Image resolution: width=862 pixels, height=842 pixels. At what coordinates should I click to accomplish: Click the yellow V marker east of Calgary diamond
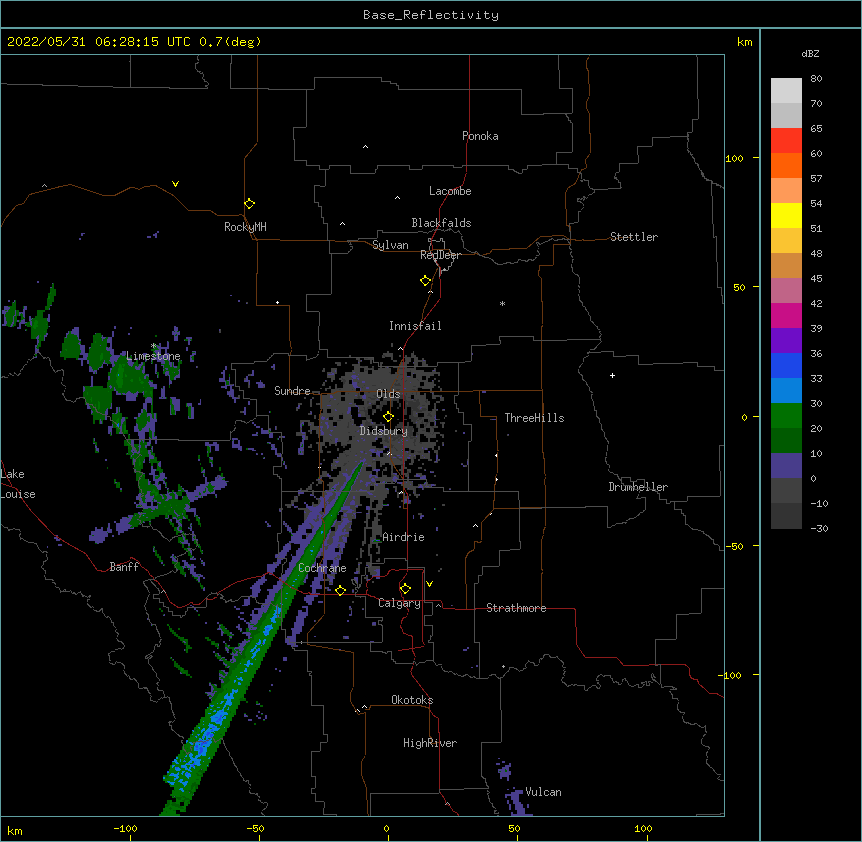point(429,584)
